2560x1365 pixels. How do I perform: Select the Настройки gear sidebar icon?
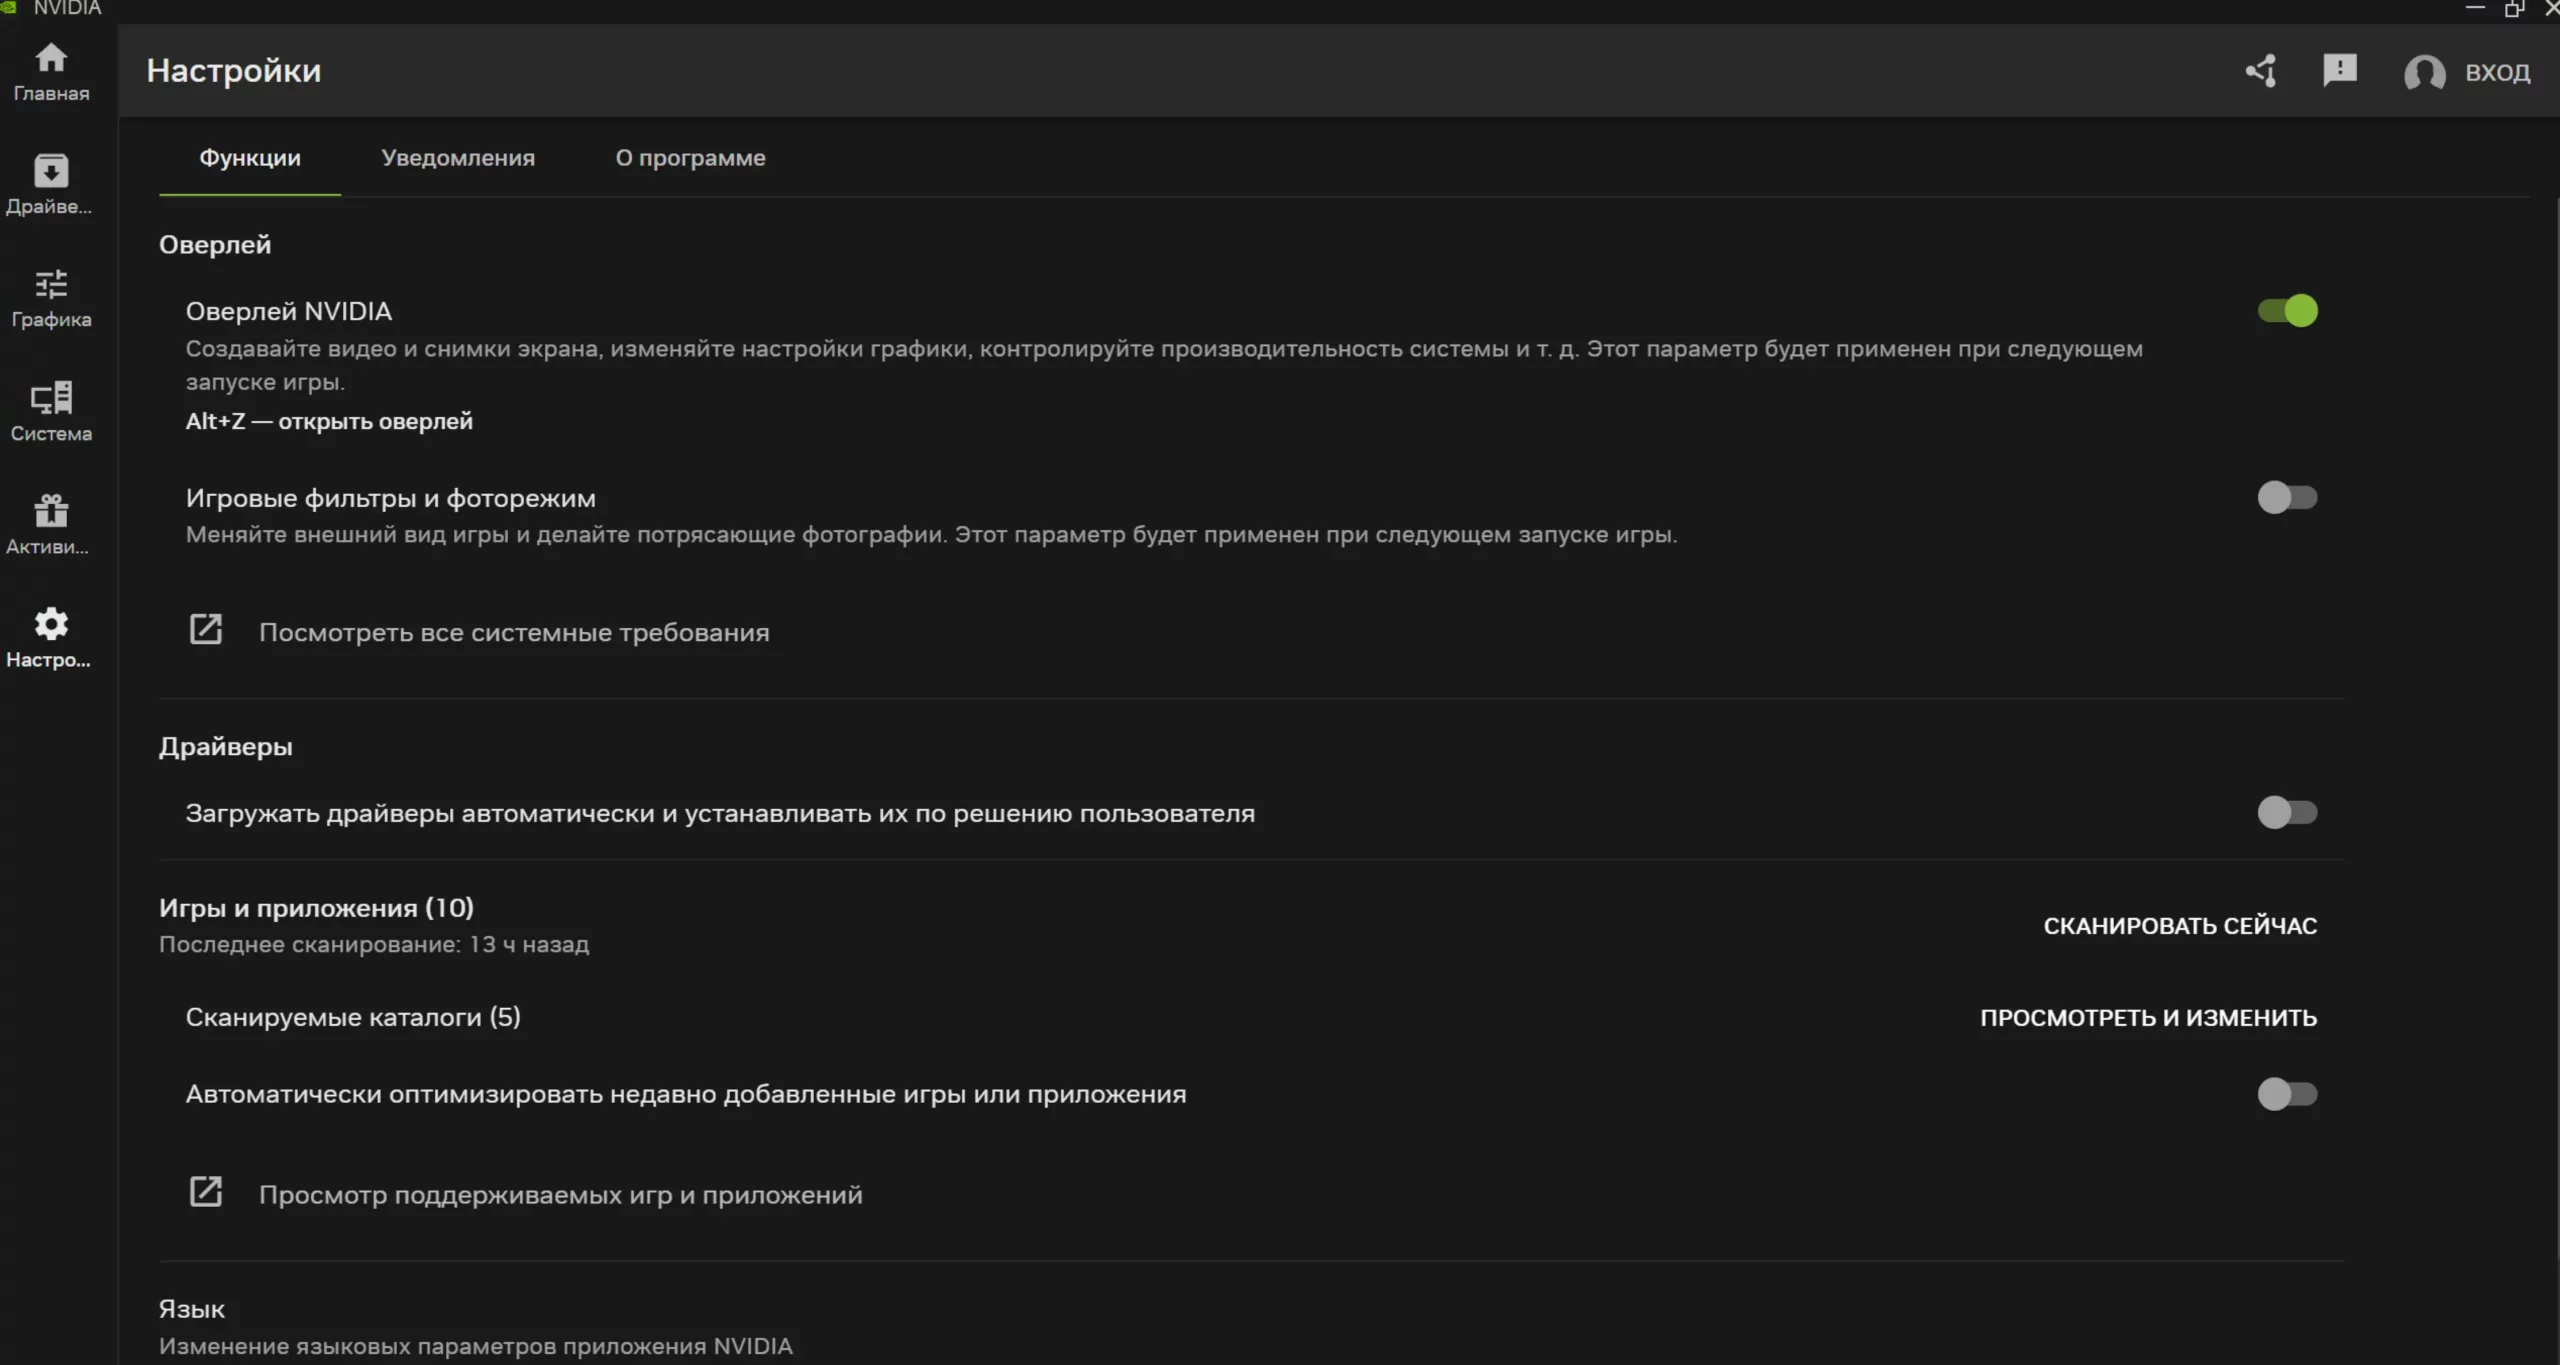pos(51,626)
